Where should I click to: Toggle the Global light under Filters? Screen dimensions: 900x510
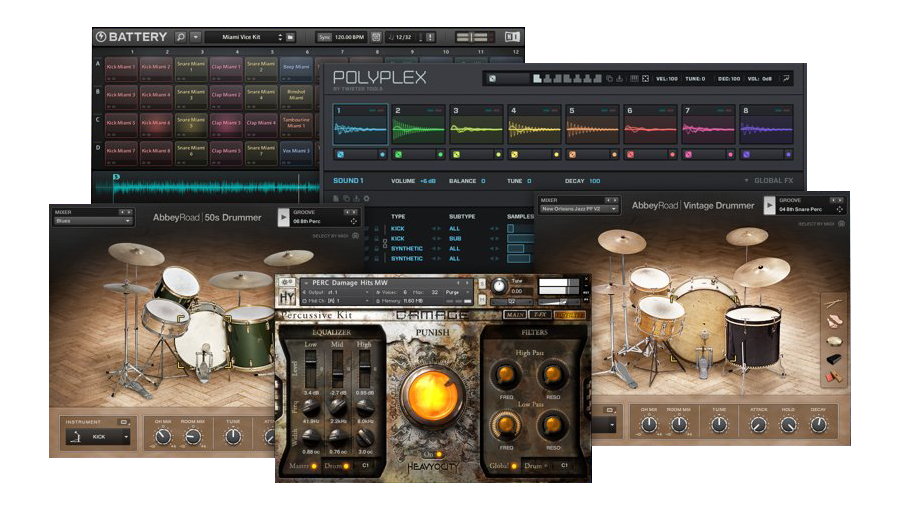(x=514, y=466)
